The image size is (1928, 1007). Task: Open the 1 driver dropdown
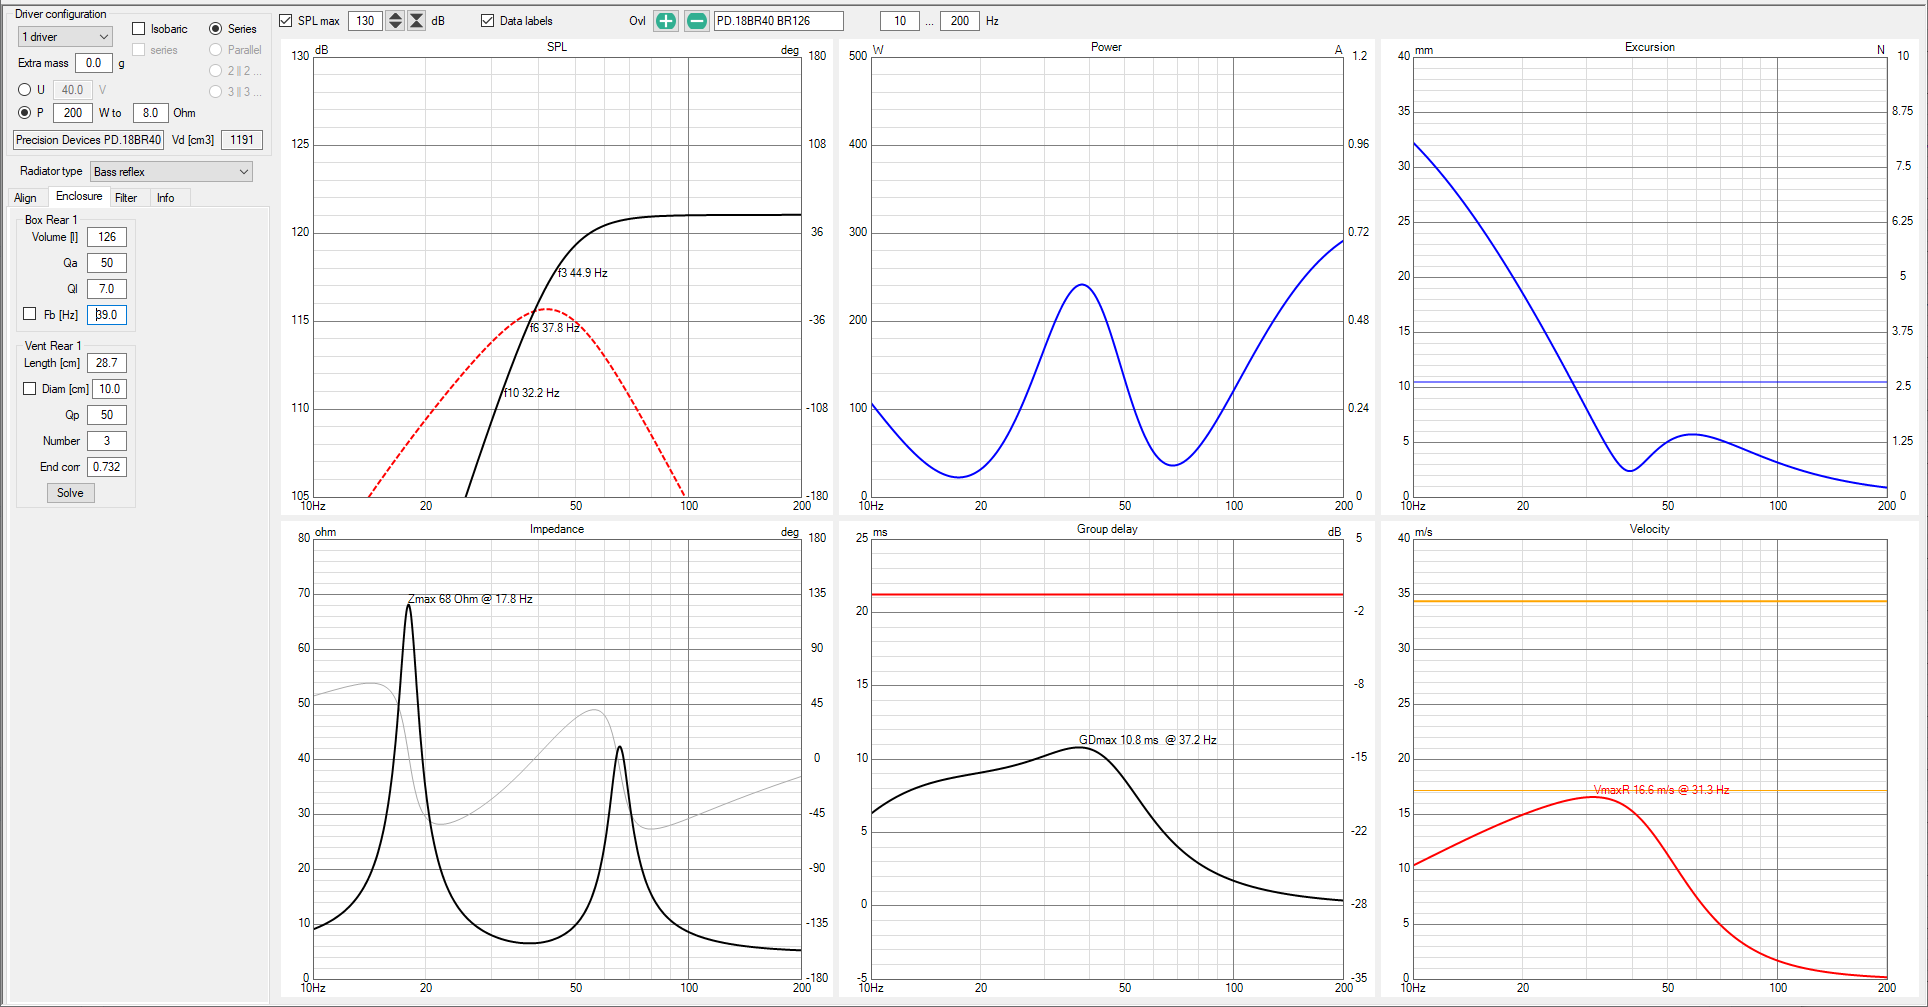(x=65, y=37)
